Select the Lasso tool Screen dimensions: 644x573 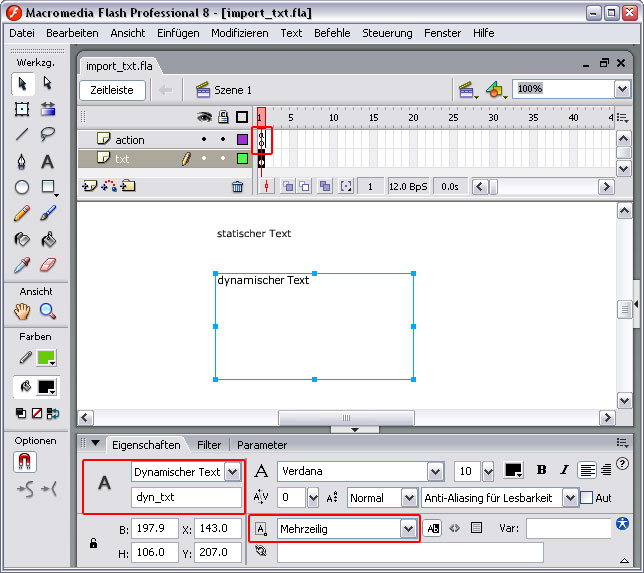tap(48, 134)
